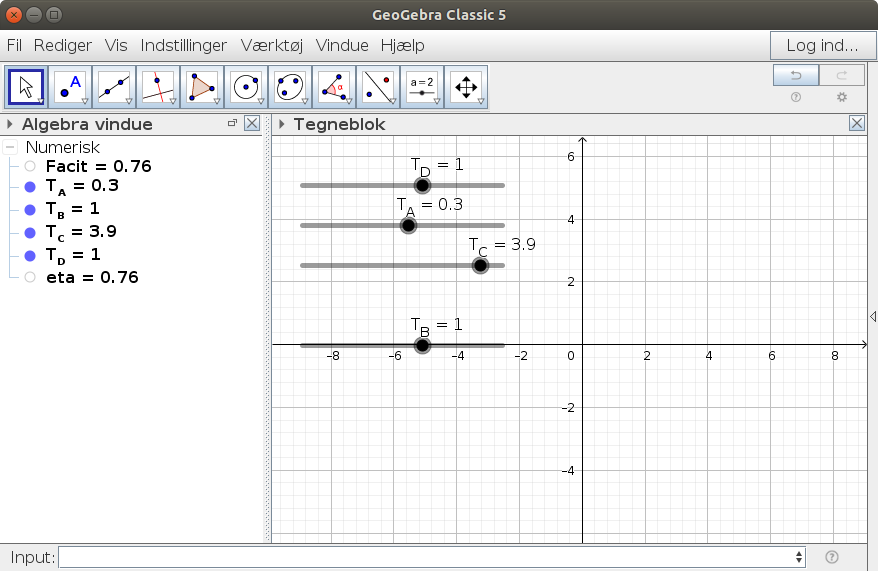Select the Angle tool

point(334,87)
